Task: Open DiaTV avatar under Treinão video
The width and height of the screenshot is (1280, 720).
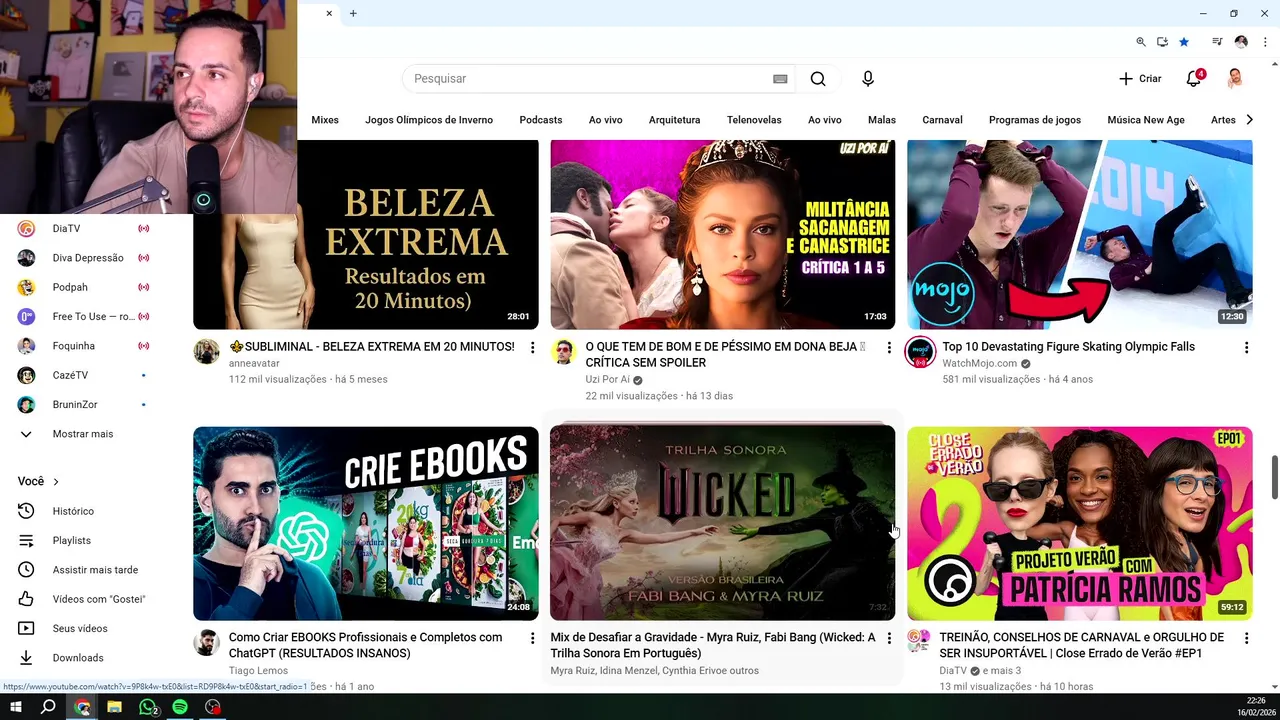Action: tap(920, 642)
